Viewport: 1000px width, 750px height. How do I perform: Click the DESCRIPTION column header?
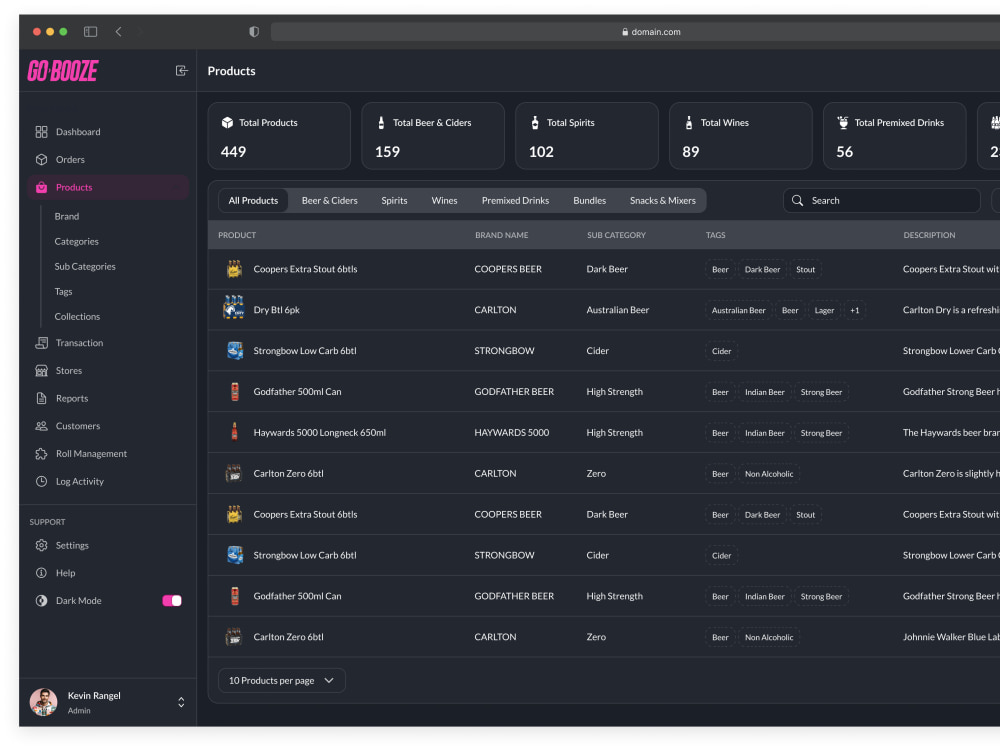pos(929,235)
